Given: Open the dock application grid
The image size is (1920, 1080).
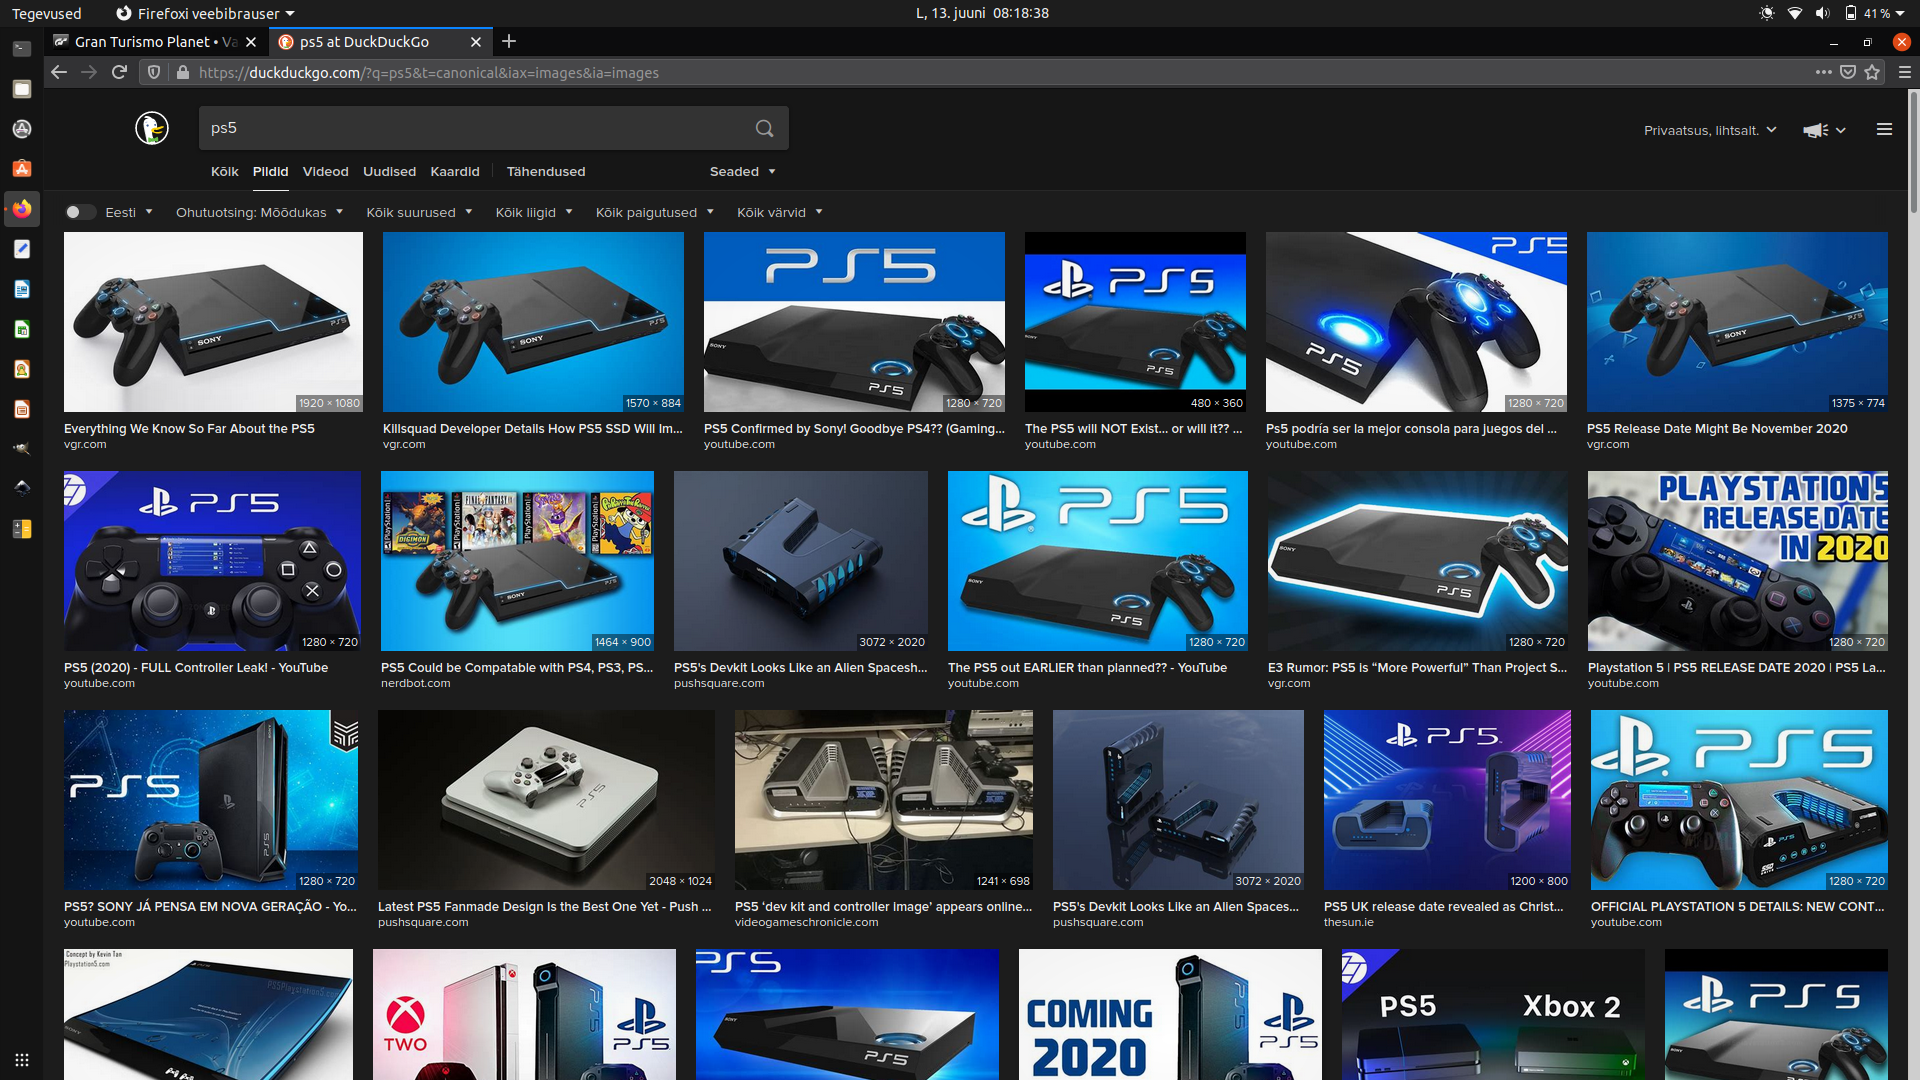Looking at the screenshot, I should pos(21,1059).
